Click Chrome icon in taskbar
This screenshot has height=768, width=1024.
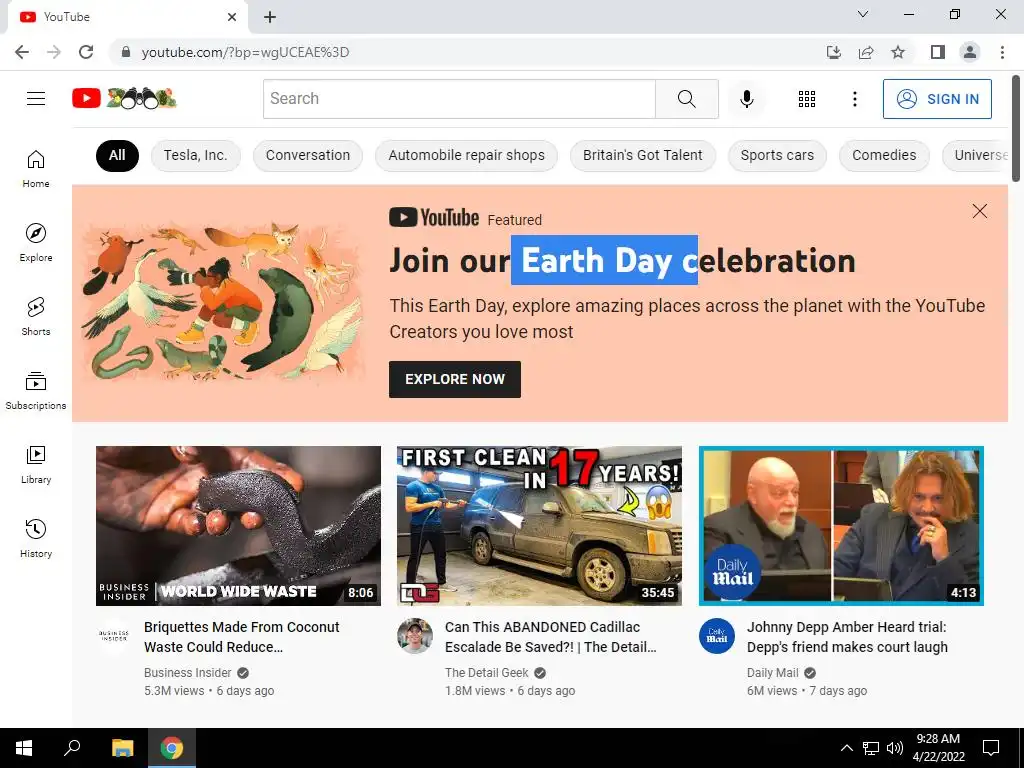tap(172, 748)
